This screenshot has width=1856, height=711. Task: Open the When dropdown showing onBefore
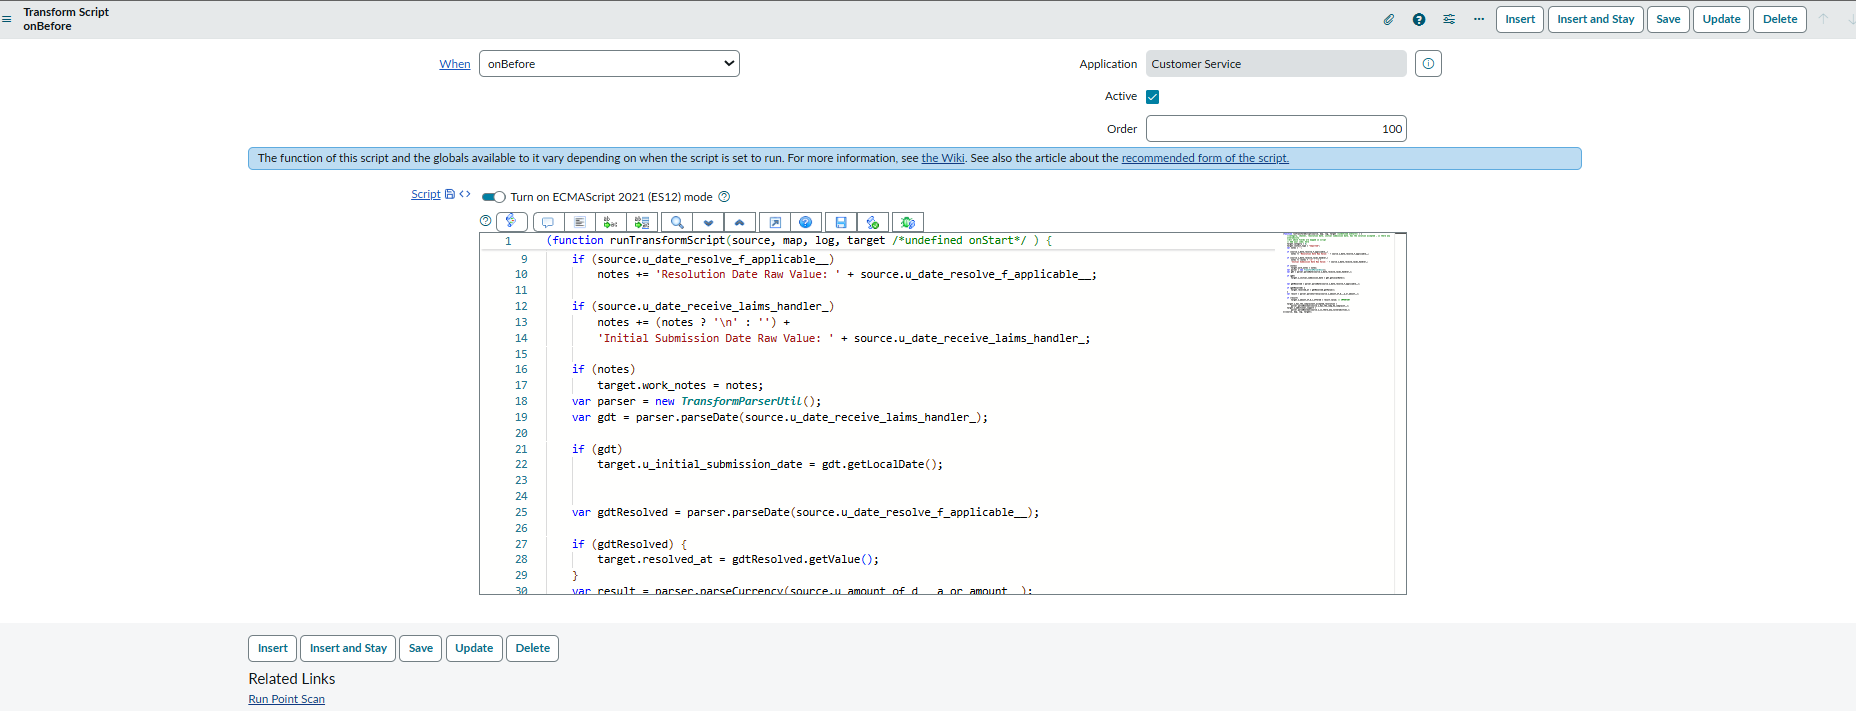click(609, 64)
